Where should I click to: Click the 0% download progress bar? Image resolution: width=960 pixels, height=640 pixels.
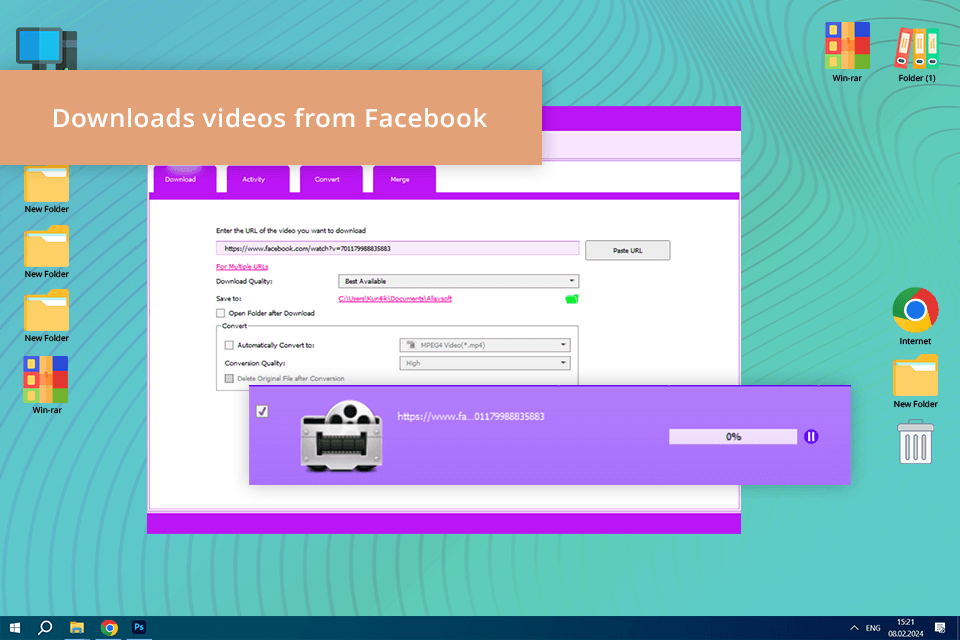pyautogui.click(x=733, y=437)
